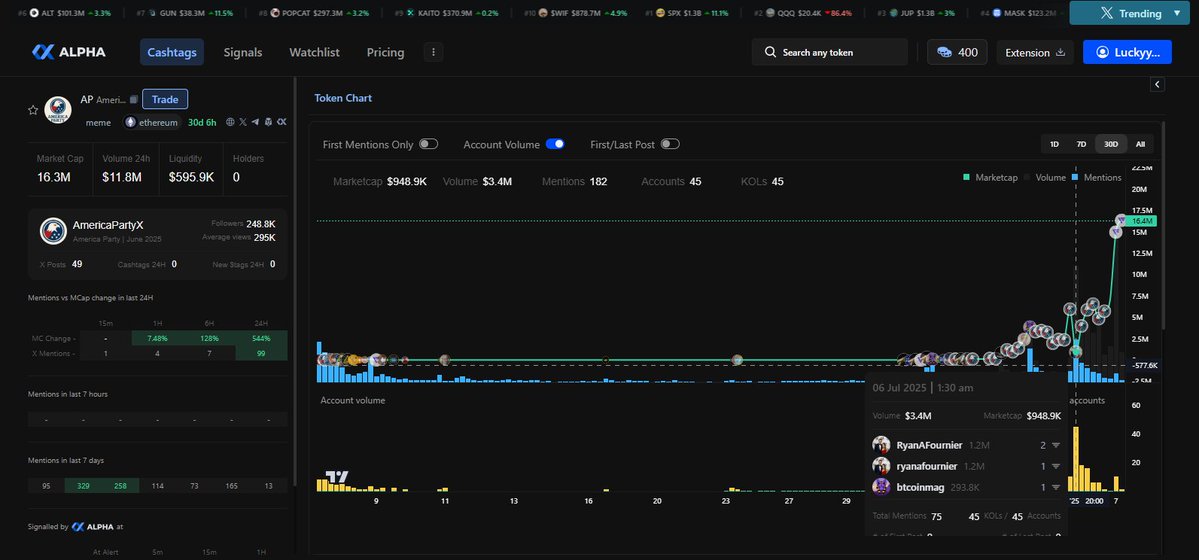Click the Token Chart heading

coord(343,98)
